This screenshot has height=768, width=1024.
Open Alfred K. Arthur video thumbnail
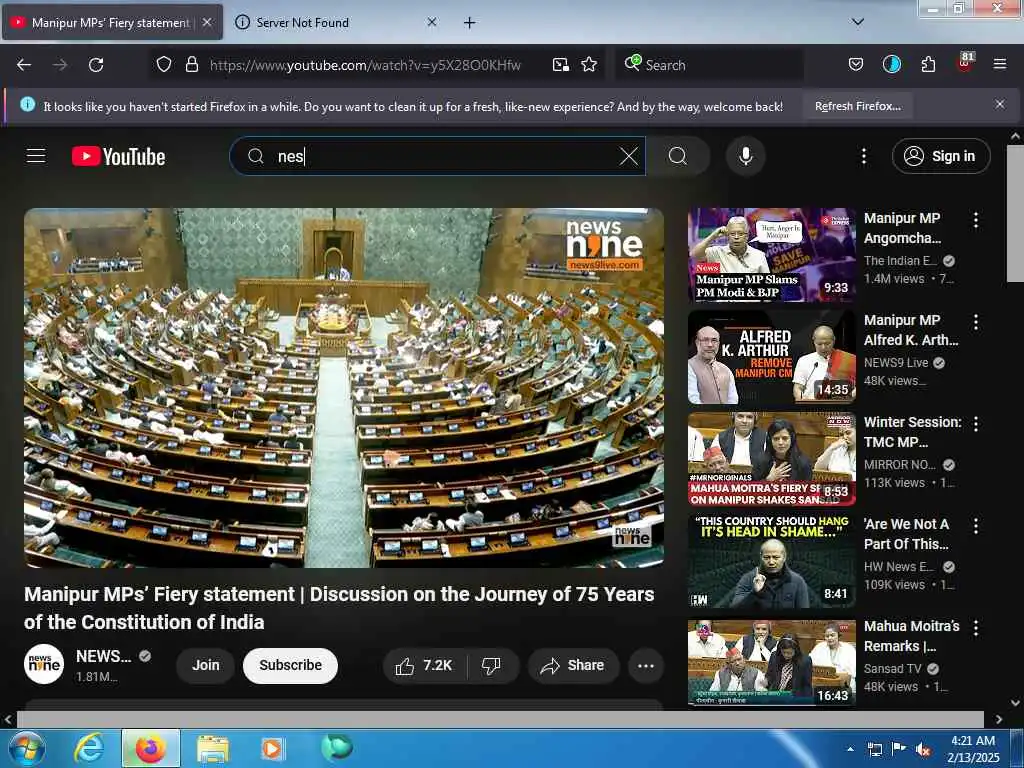[x=771, y=357]
